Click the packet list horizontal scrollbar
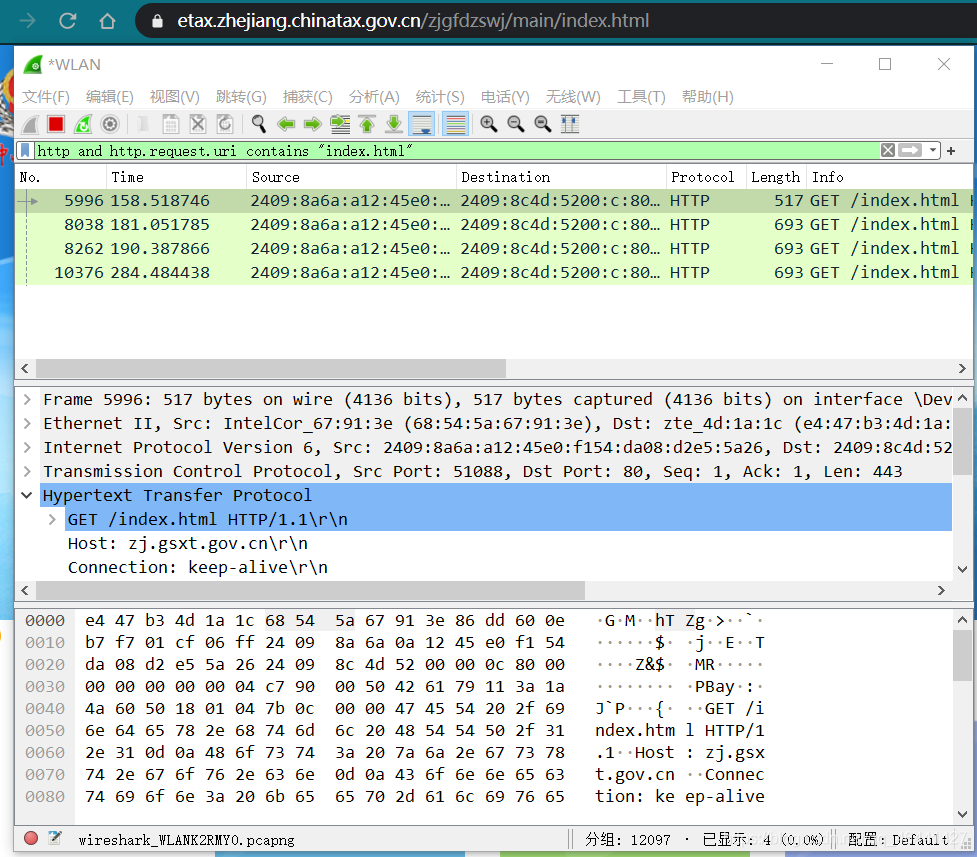This screenshot has height=857, width=977. click(x=271, y=368)
